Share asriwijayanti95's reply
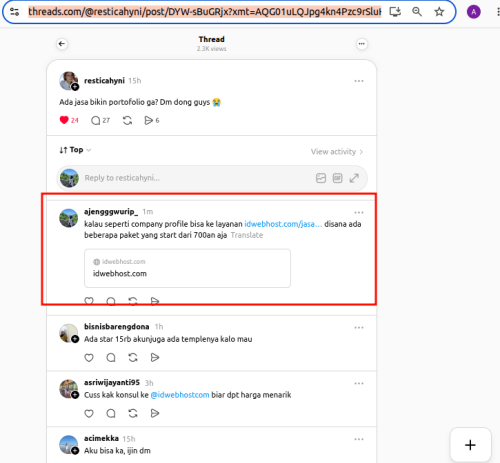500x463 pixels. point(155,414)
